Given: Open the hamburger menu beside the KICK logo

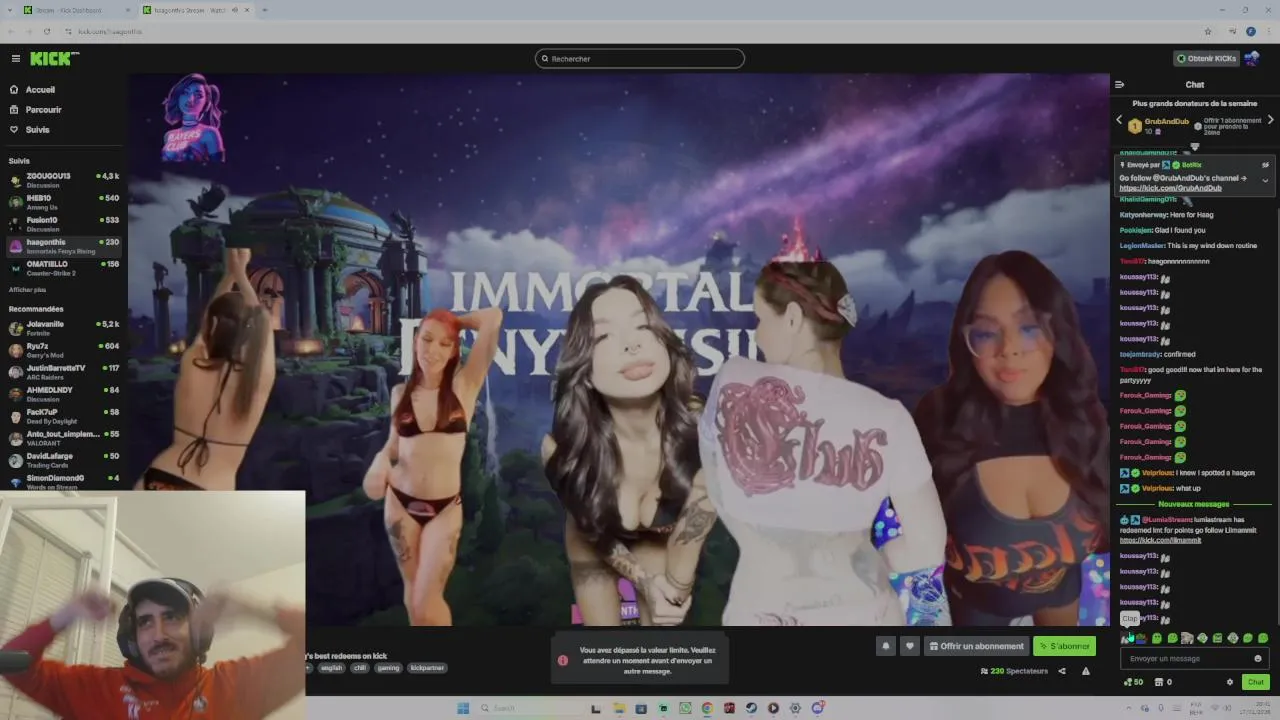Looking at the screenshot, I should click(x=15, y=59).
